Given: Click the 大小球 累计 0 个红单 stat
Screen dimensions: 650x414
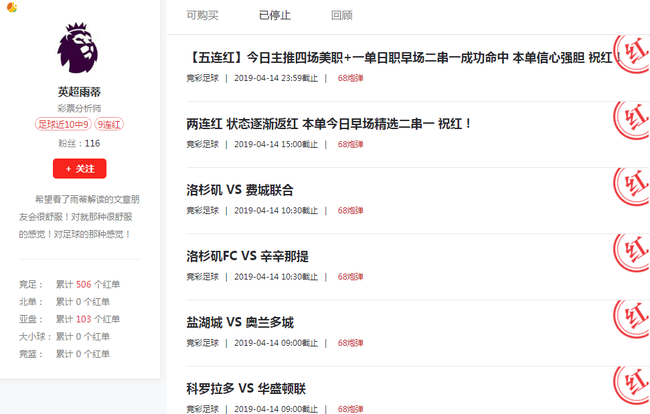Looking at the screenshot, I should click(x=64, y=337).
